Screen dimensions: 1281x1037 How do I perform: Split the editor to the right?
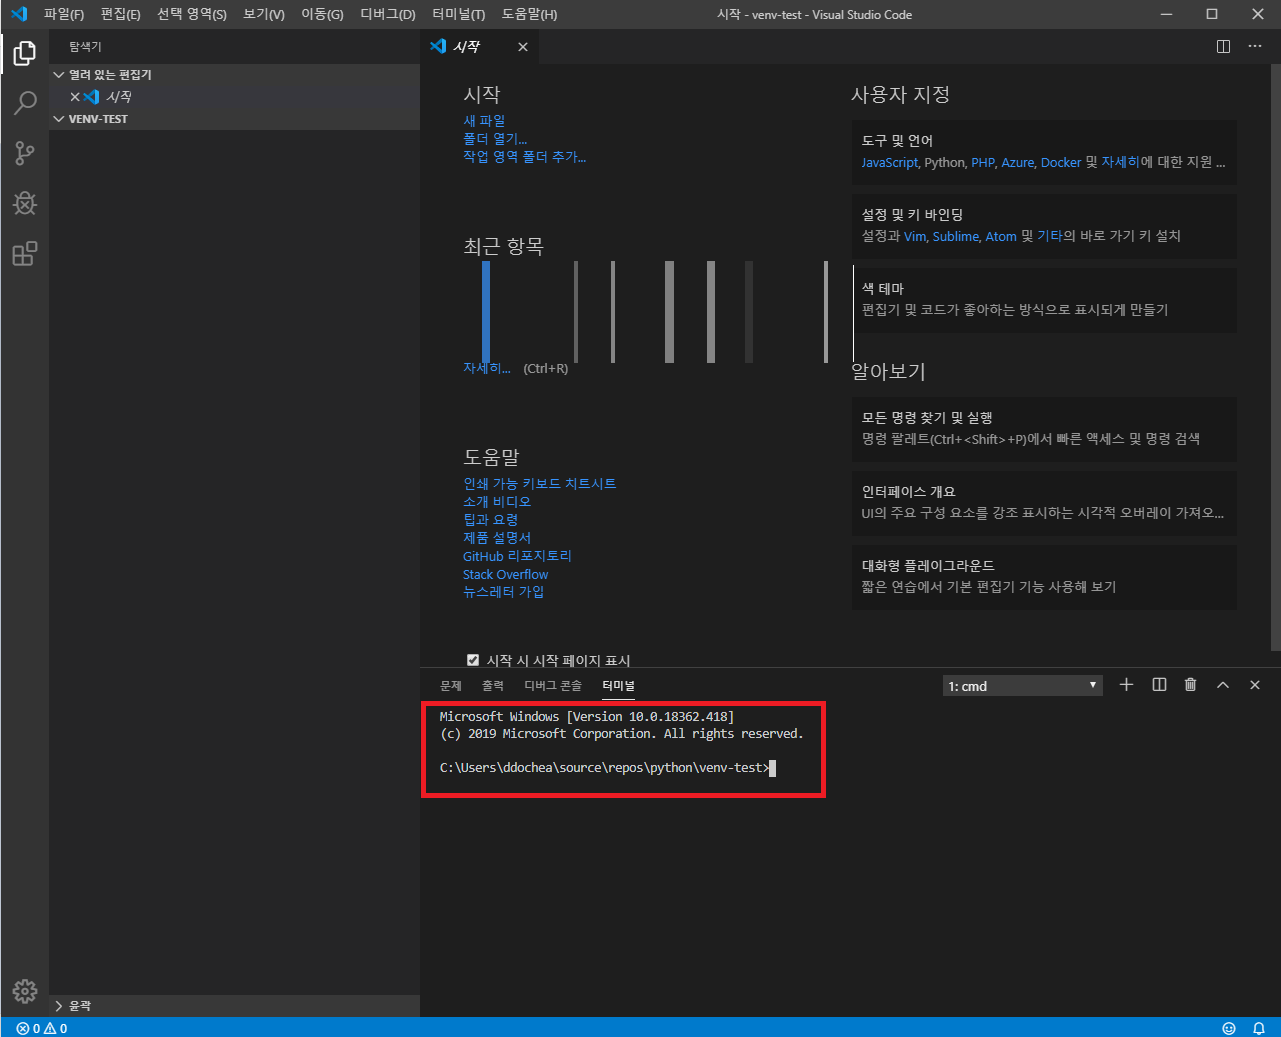tap(1223, 47)
